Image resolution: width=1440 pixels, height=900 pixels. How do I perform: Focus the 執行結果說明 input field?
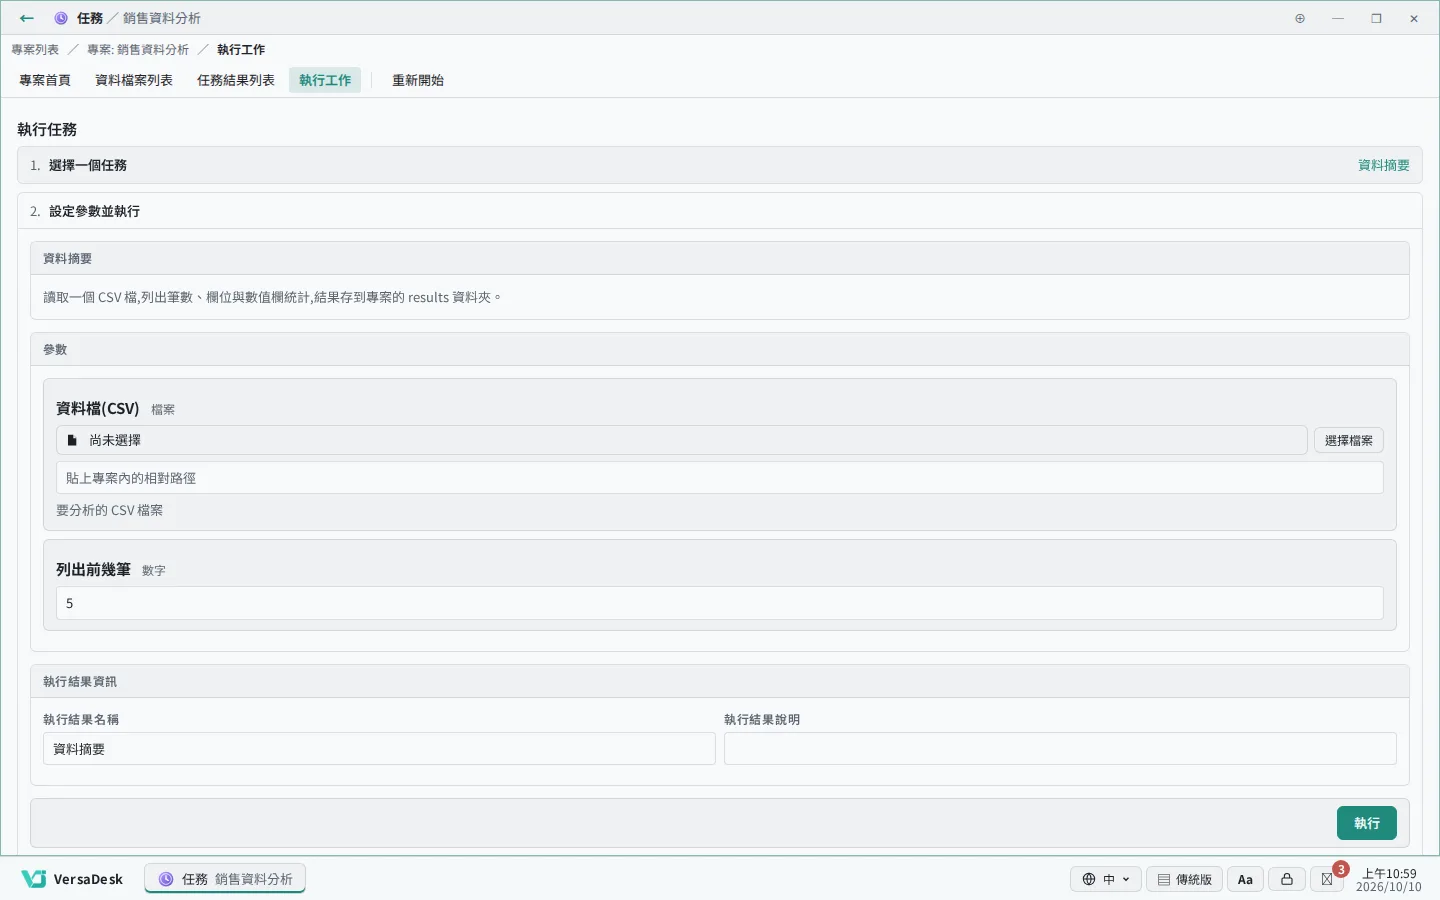1060,749
